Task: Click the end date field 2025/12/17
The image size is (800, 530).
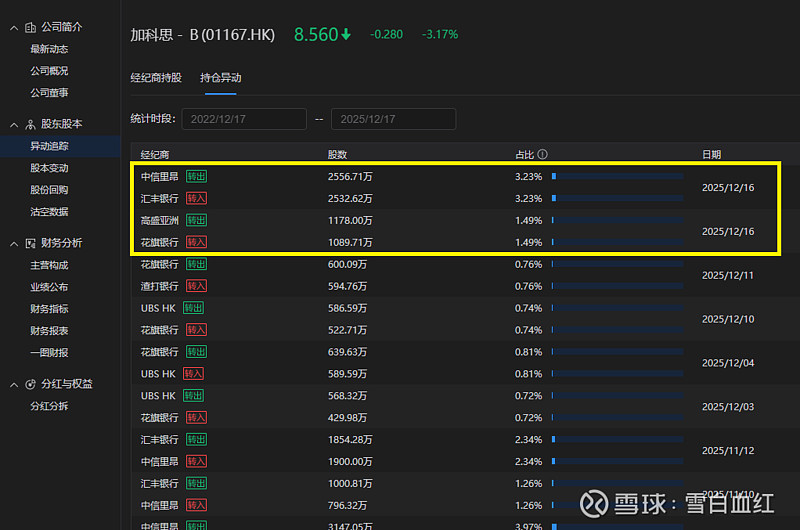Action: (x=393, y=119)
